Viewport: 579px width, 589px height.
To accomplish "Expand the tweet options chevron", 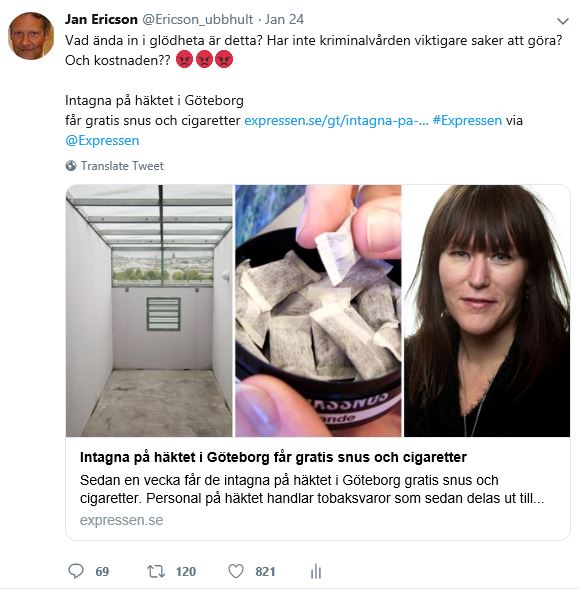I will (x=562, y=21).
